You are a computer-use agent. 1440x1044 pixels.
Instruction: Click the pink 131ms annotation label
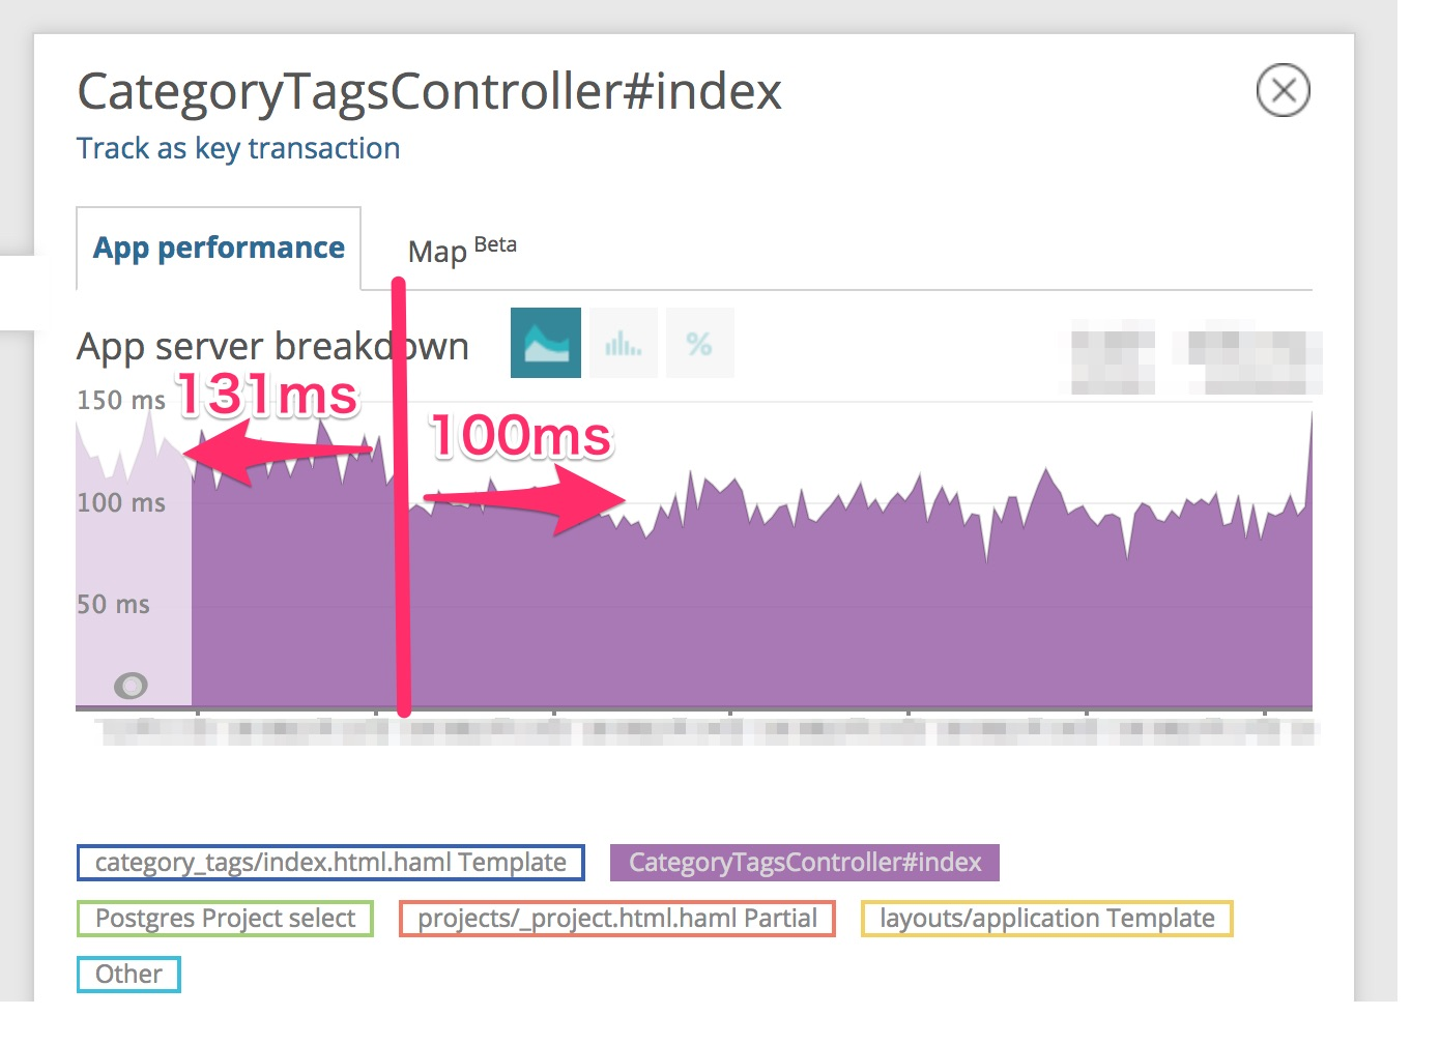267,395
